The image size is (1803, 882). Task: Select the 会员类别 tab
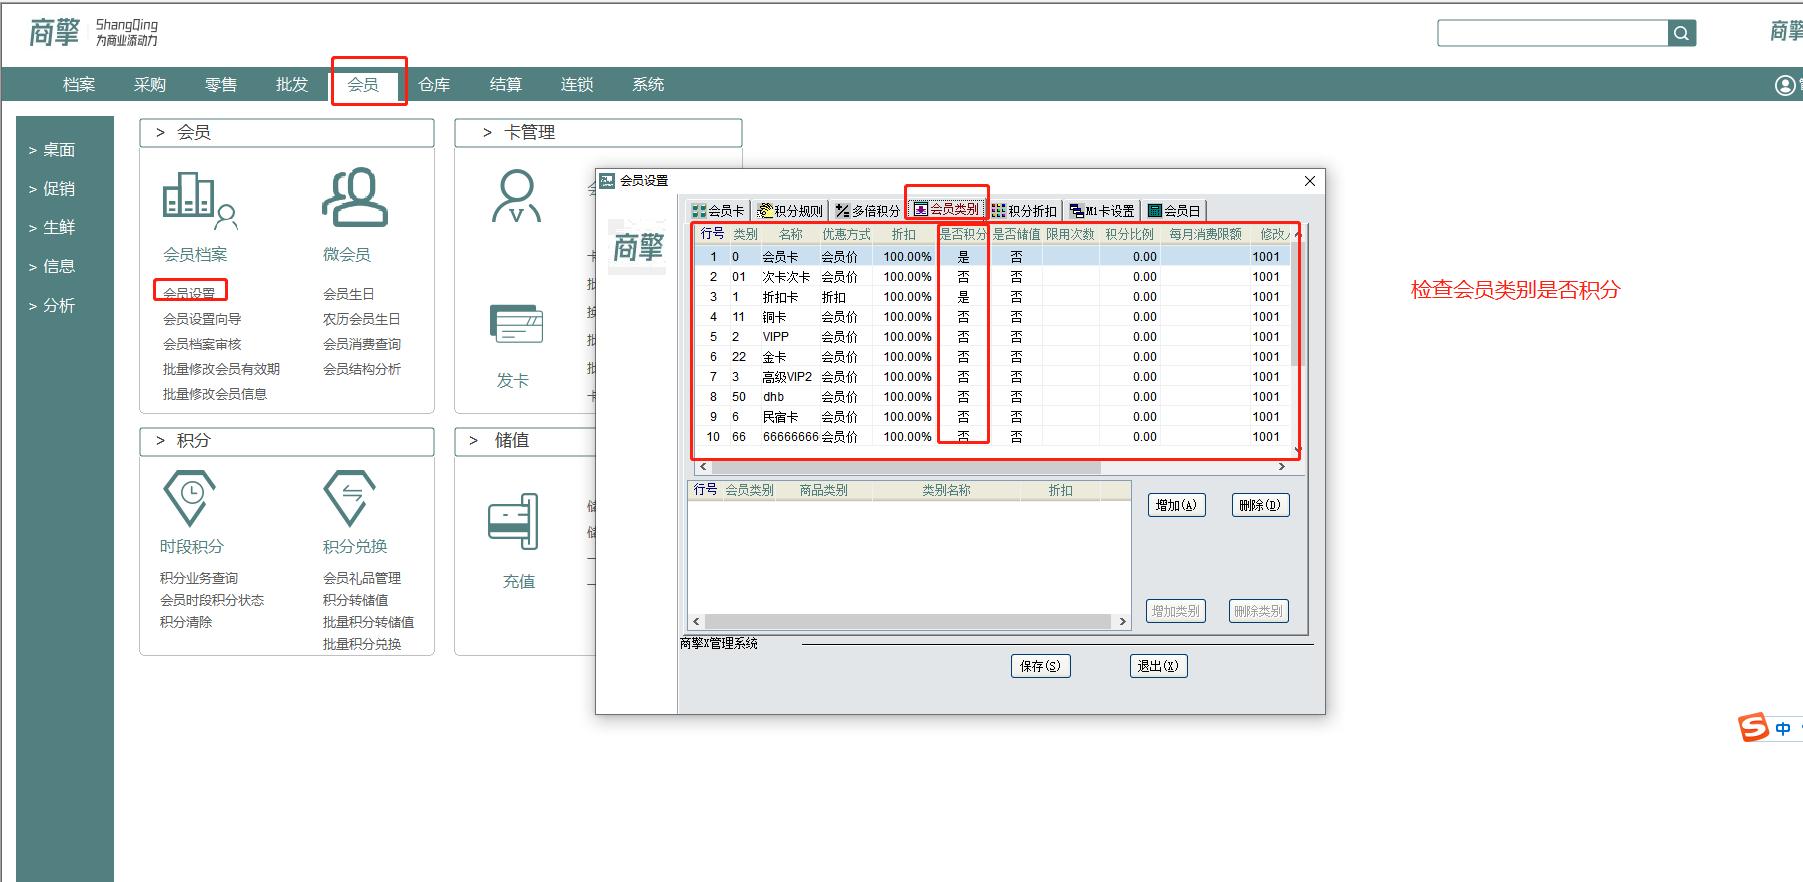pos(946,209)
